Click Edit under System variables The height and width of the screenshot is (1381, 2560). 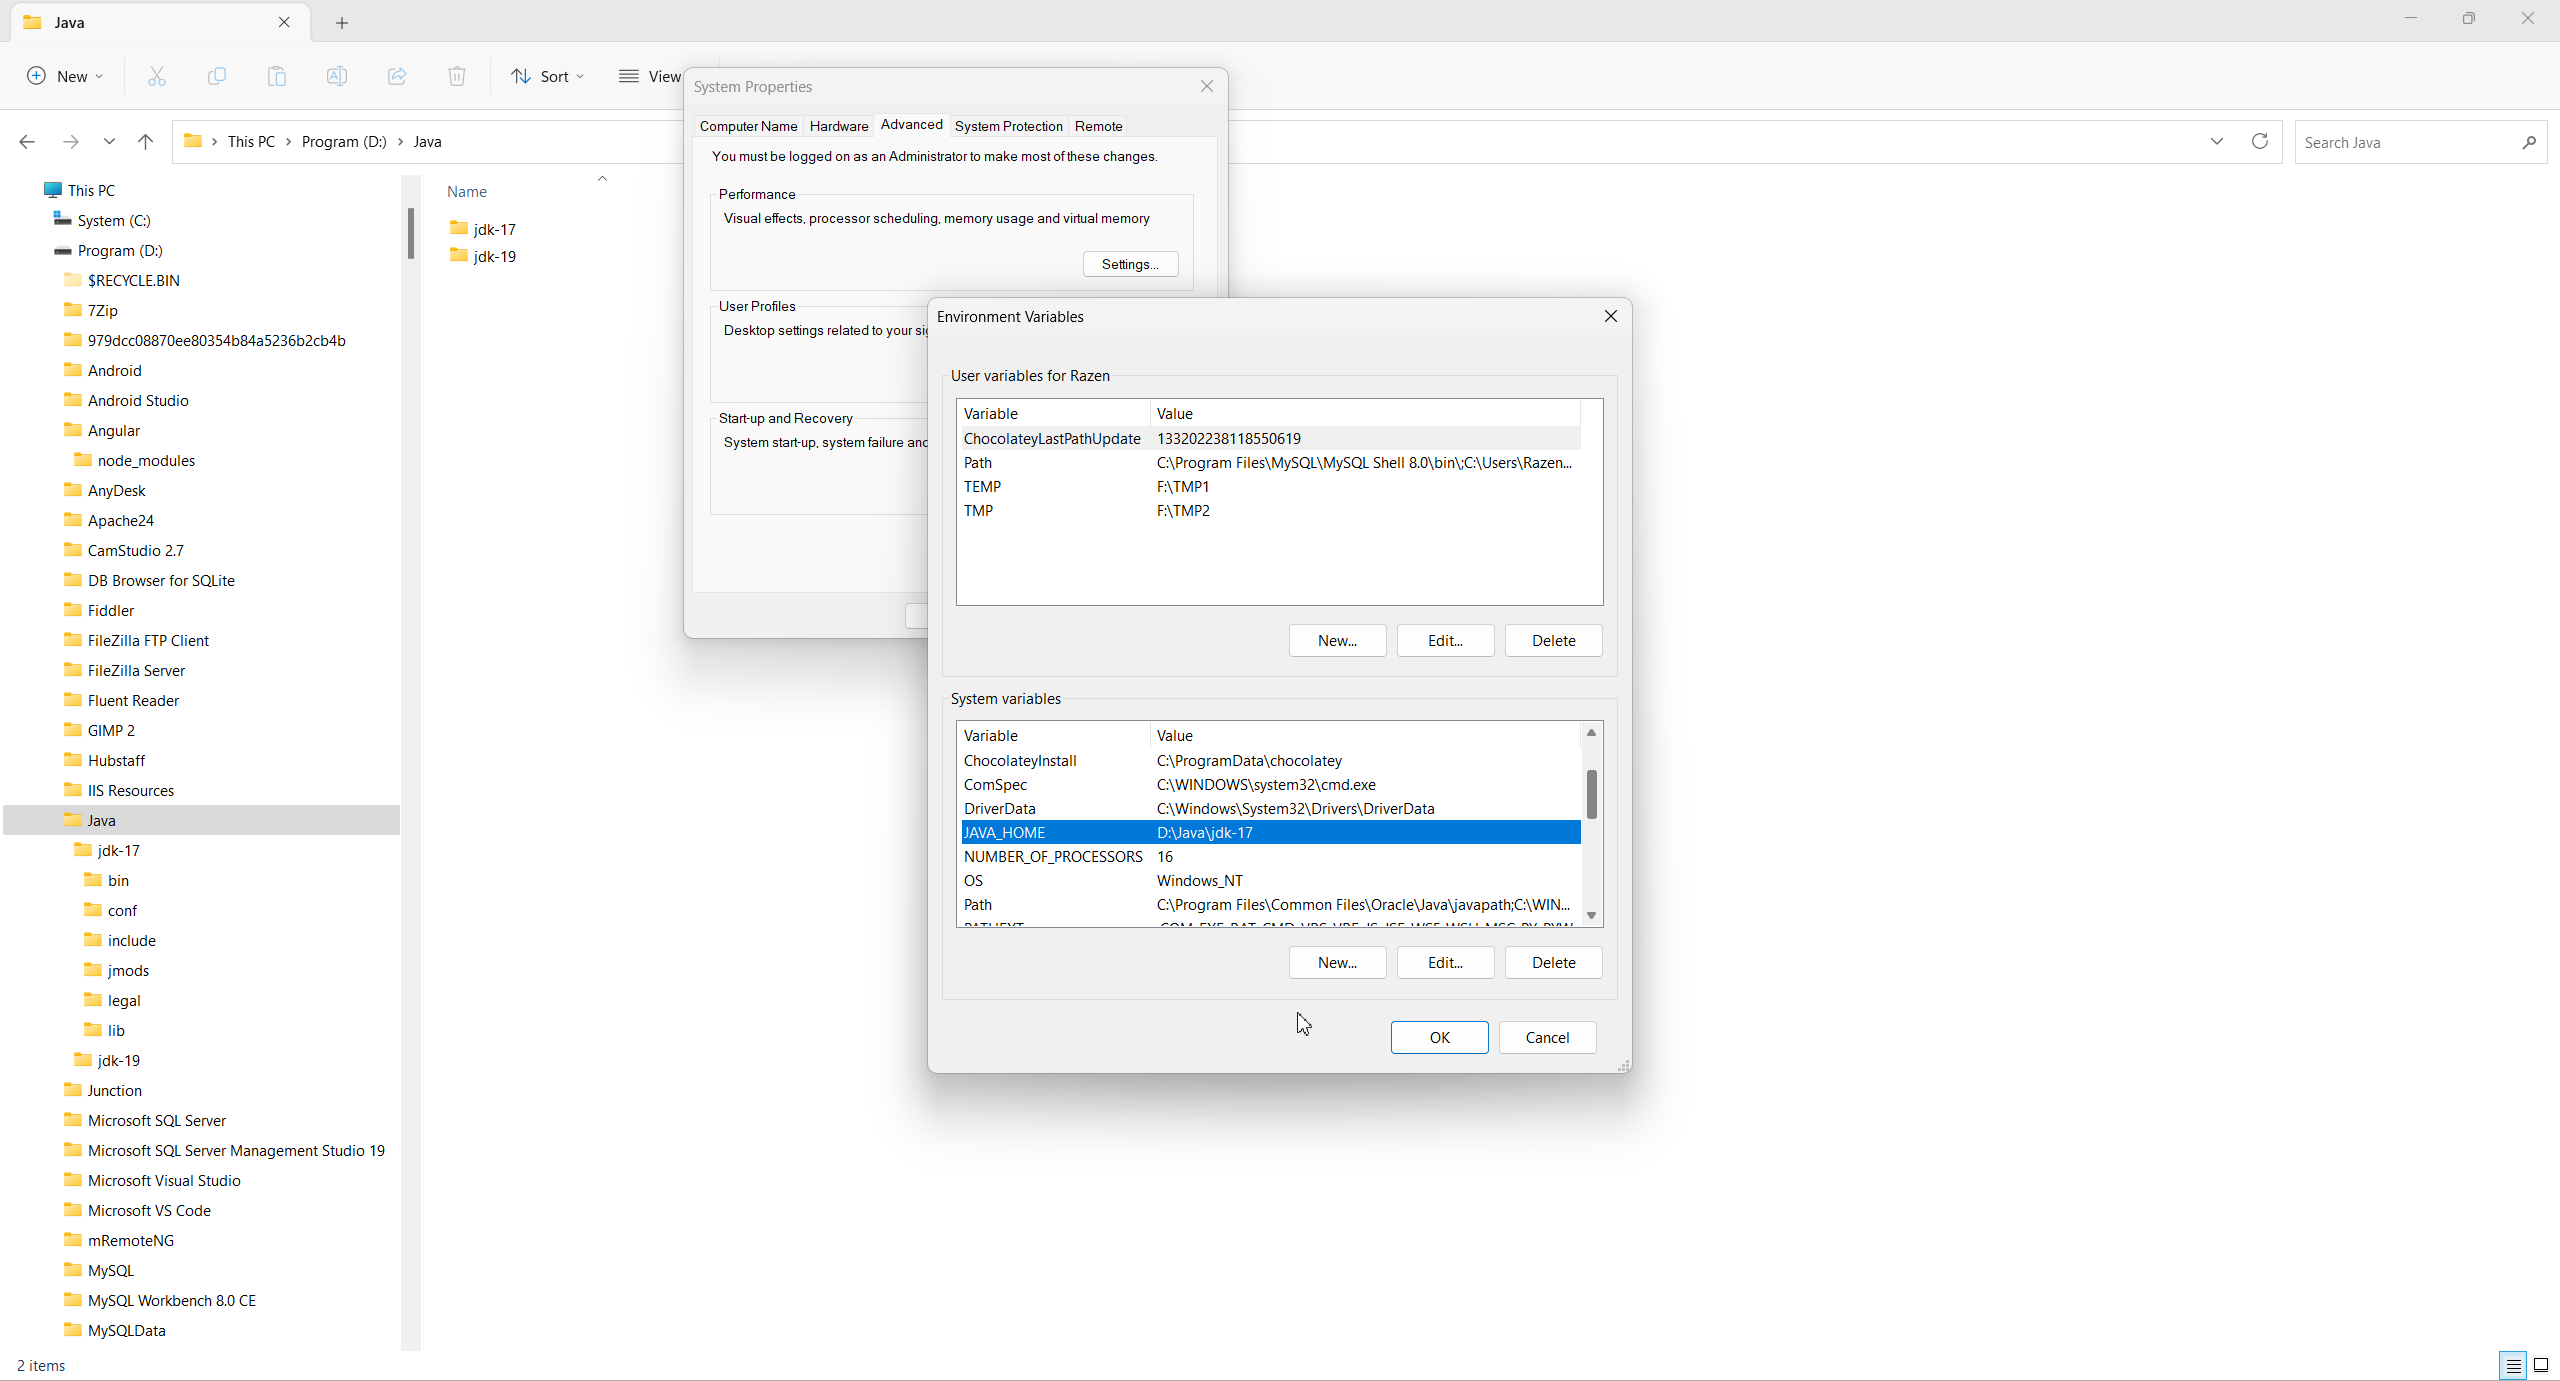1445,962
